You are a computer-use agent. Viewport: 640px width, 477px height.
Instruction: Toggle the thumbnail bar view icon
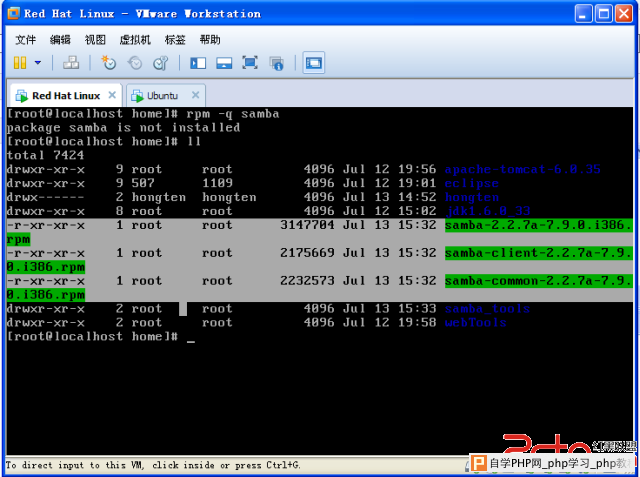224,63
